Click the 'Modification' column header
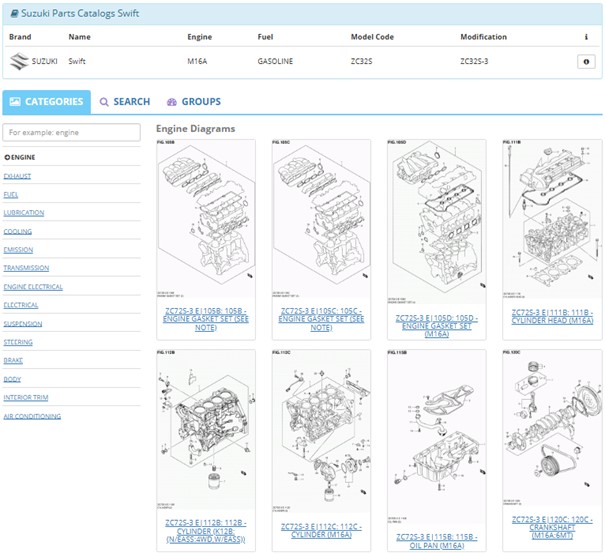 pos(483,37)
